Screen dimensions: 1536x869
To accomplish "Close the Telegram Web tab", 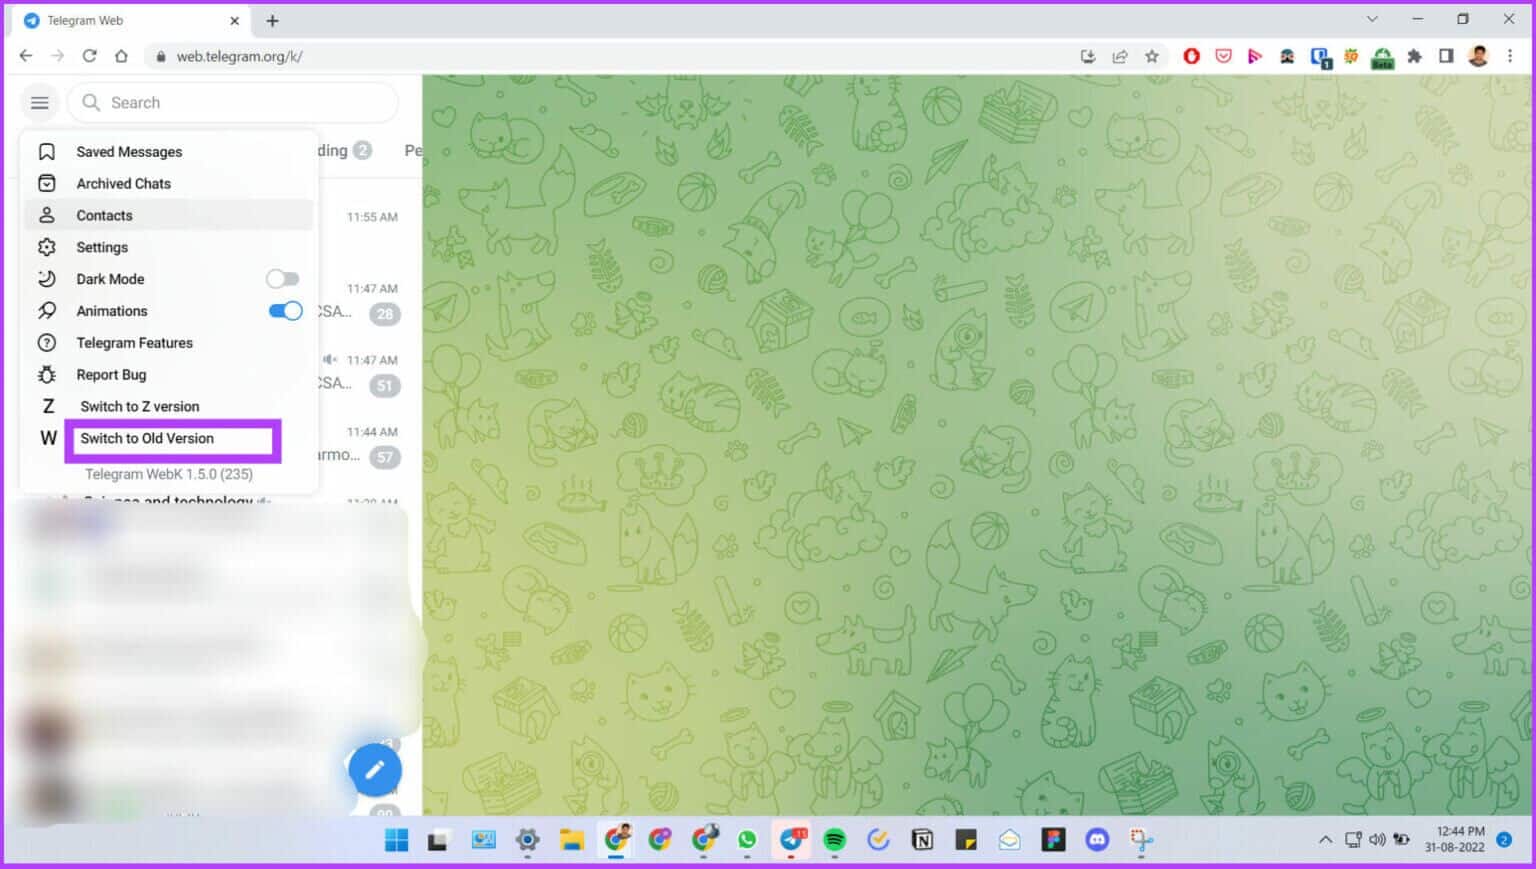I will pos(235,20).
